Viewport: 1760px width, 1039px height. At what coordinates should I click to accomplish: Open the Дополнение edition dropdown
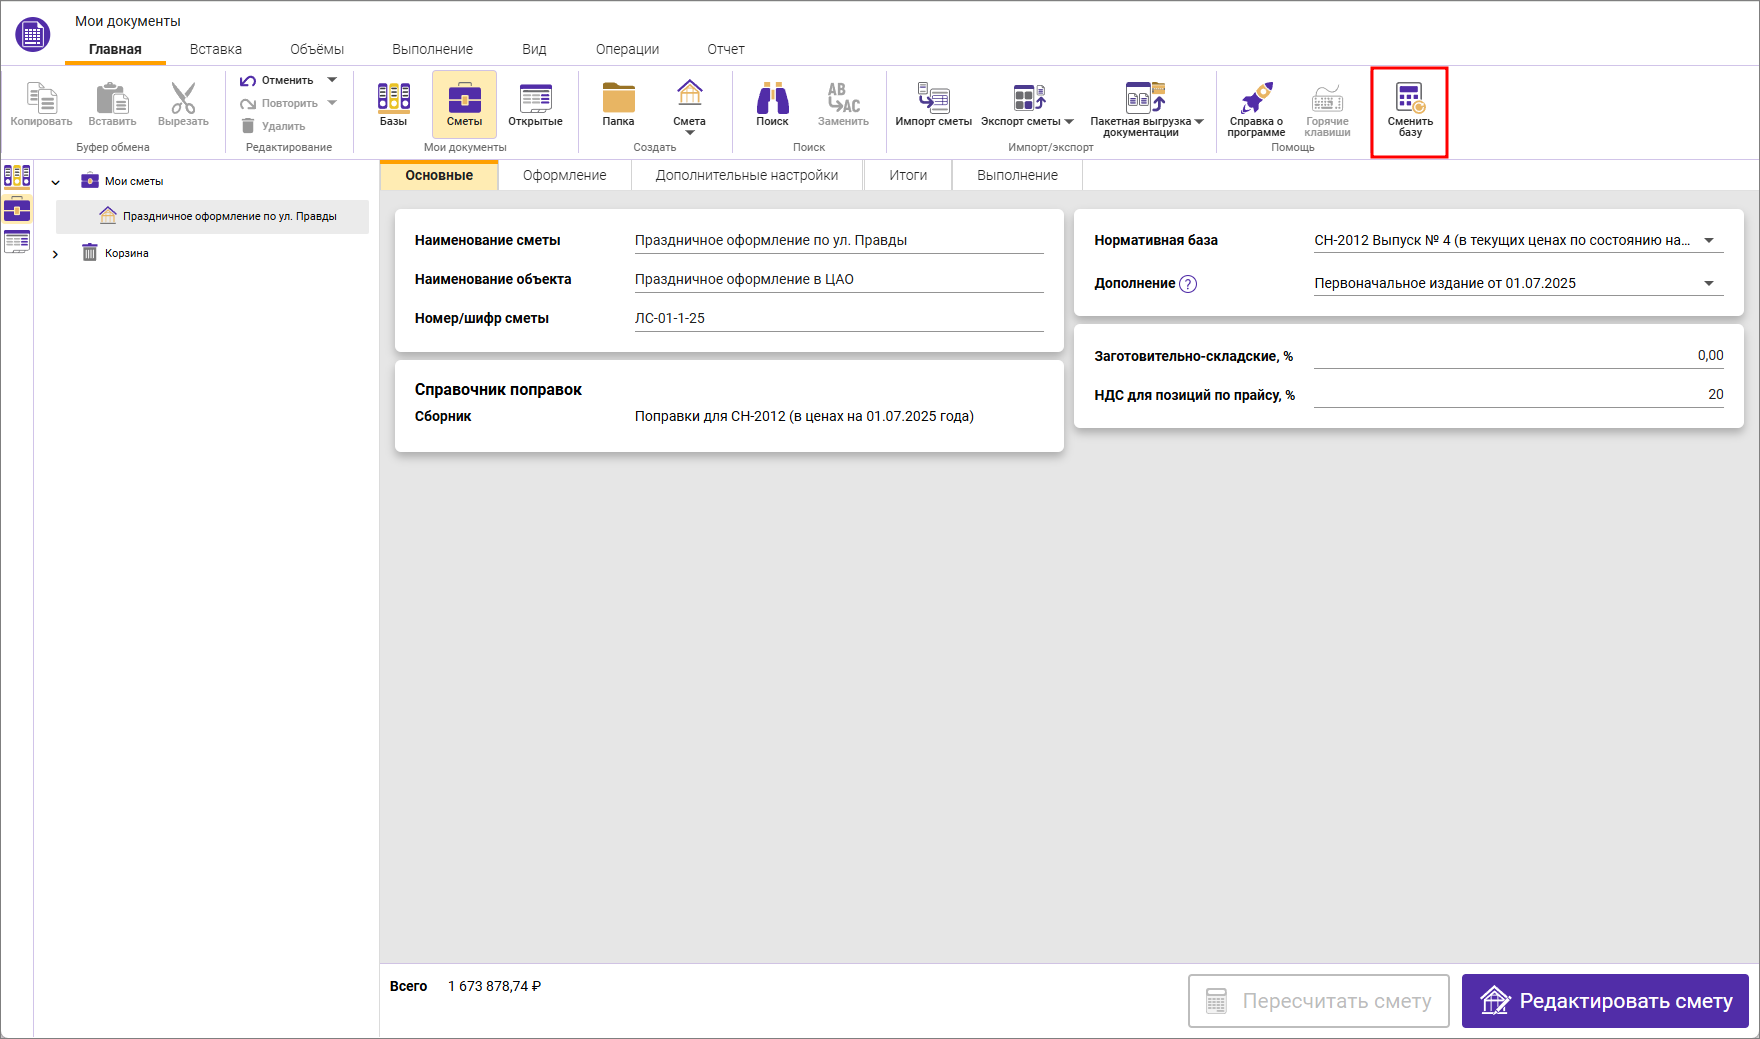pyautogui.click(x=1709, y=283)
